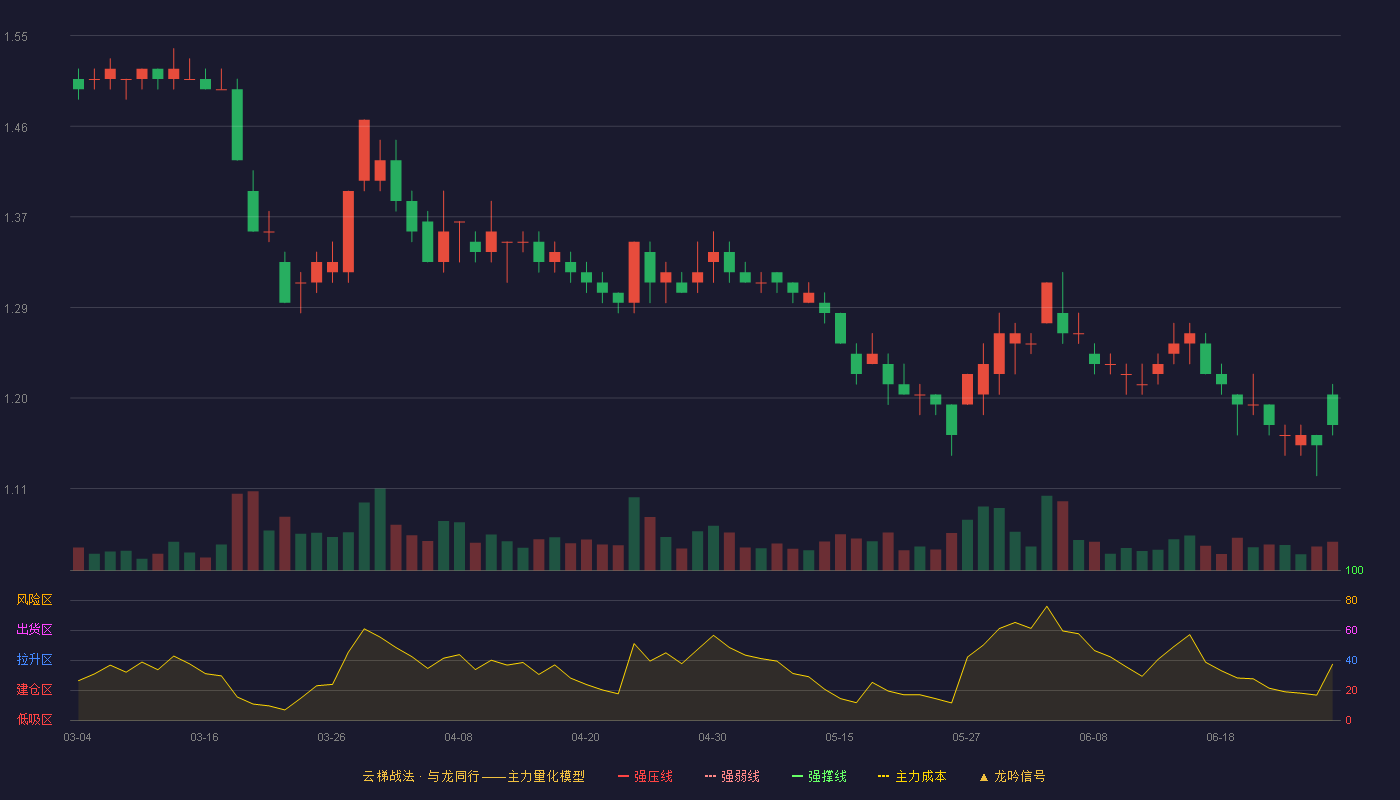Select the 建仓区 zone label

34,690
